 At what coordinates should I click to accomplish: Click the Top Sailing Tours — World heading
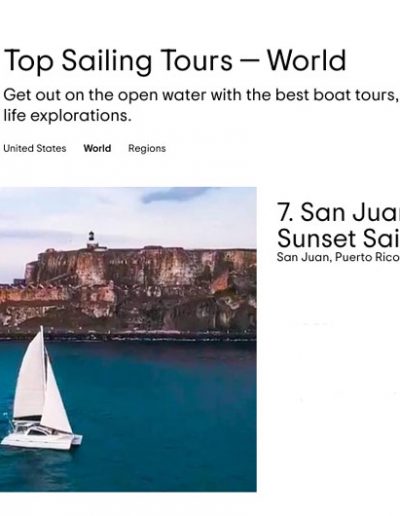click(175, 61)
